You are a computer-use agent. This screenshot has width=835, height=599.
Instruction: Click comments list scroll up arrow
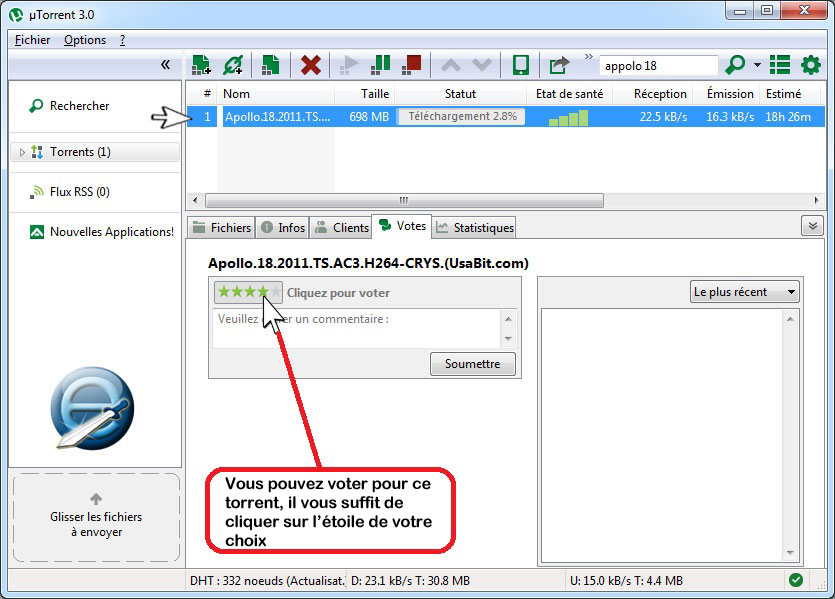(790, 319)
